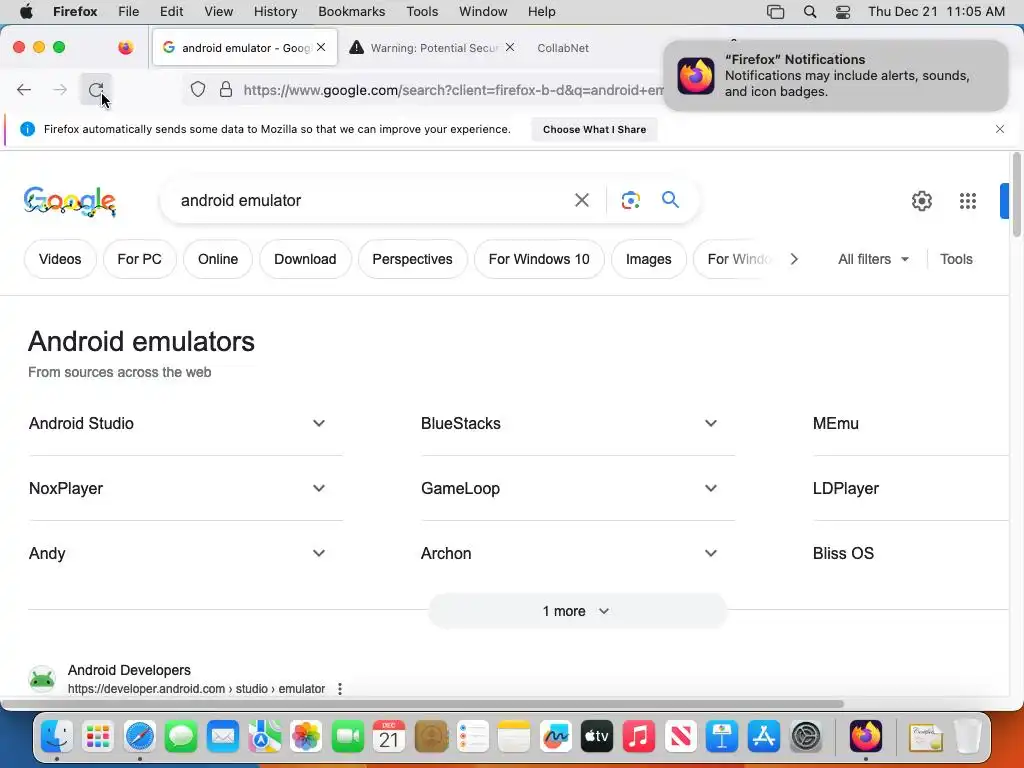This screenshot has width=1024, height=768.
Task: Click the android emulator search field
Action: [x=372, y=200]
